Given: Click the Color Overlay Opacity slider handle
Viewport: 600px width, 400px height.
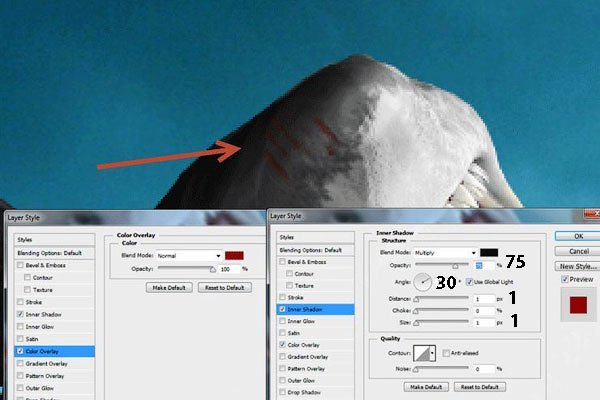Looking at the screenshot, I should point(213,269).
